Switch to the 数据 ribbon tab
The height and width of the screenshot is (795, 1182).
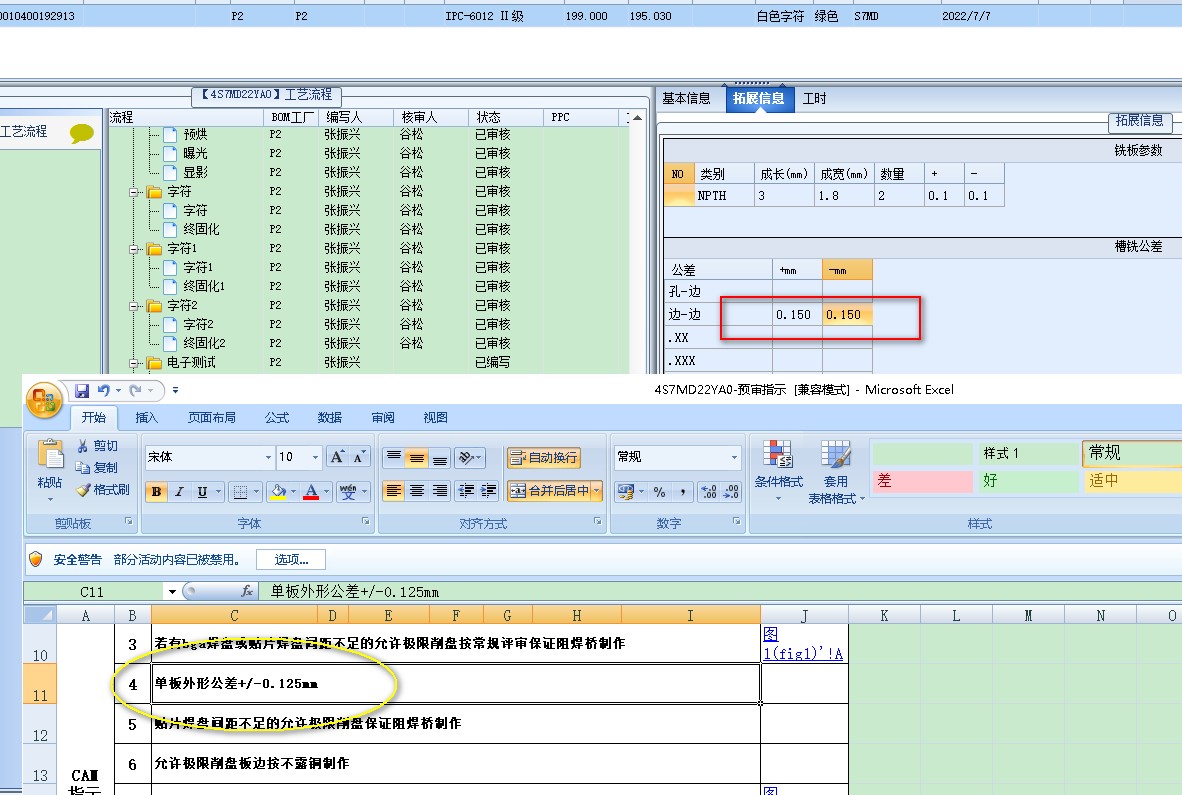(329, 417)
